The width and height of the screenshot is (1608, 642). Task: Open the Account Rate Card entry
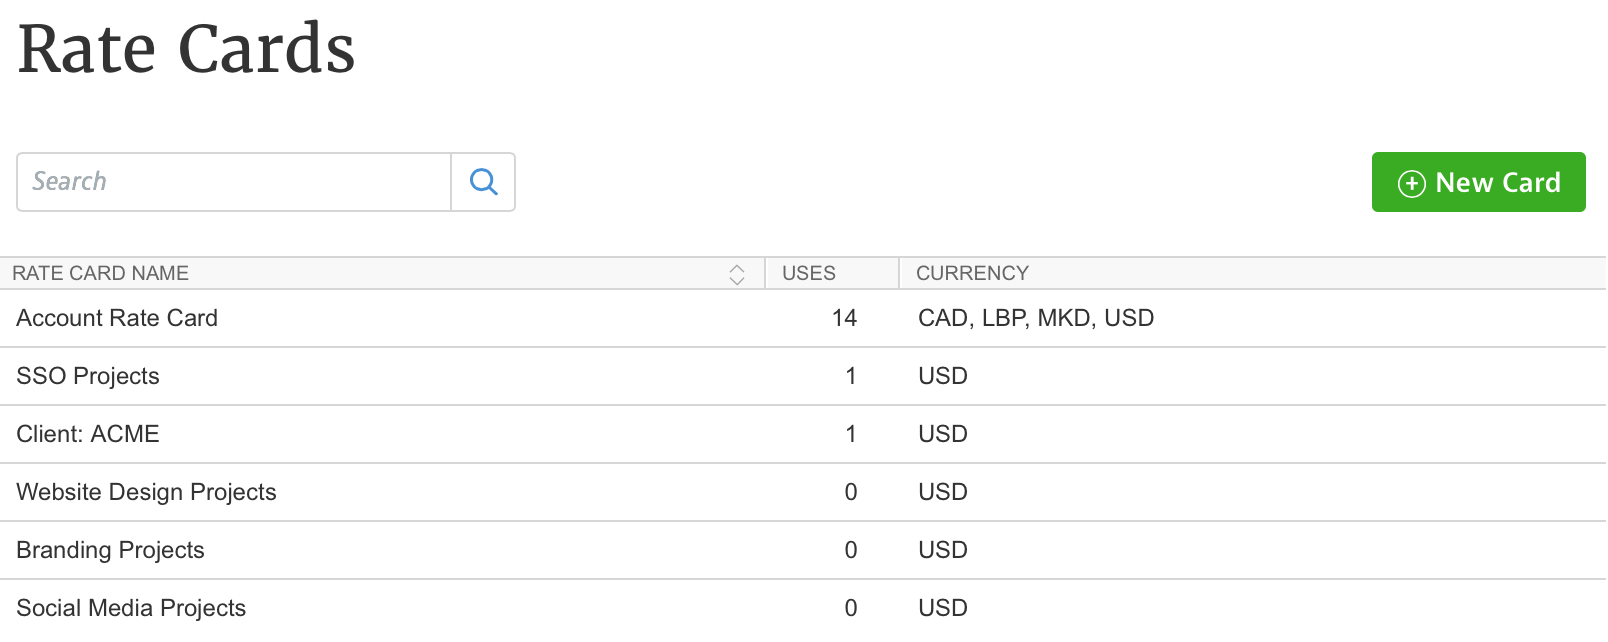117,318
